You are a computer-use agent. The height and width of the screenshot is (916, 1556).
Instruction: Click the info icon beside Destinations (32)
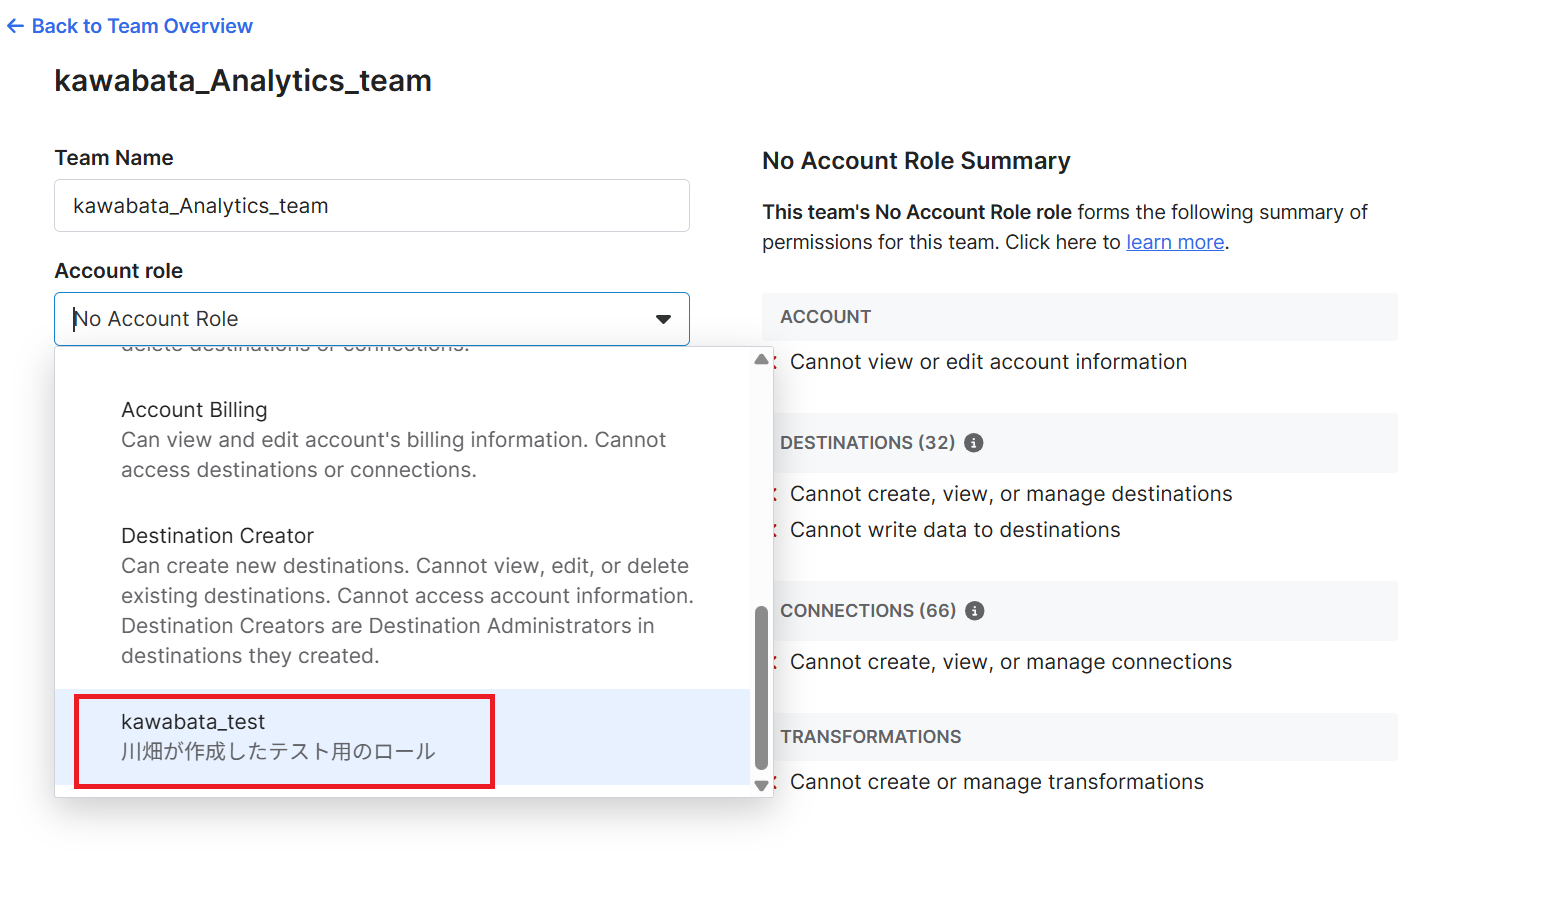[973, 443]
